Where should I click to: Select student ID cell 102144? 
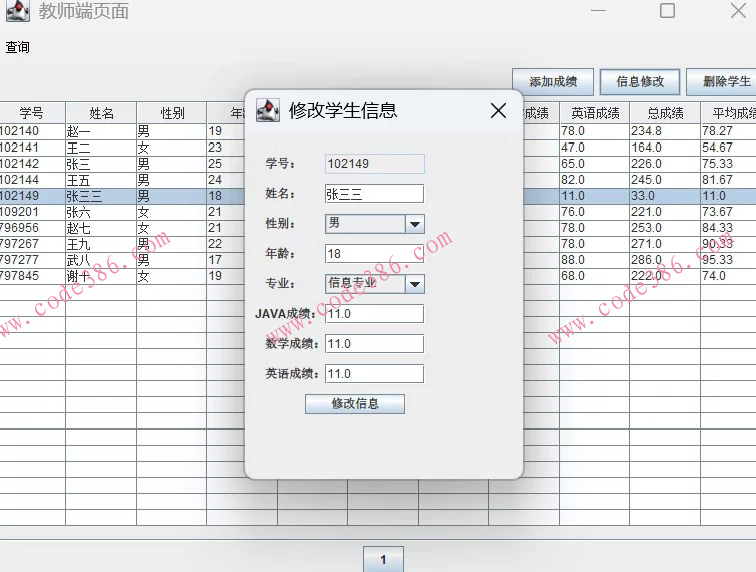point(32,180)
